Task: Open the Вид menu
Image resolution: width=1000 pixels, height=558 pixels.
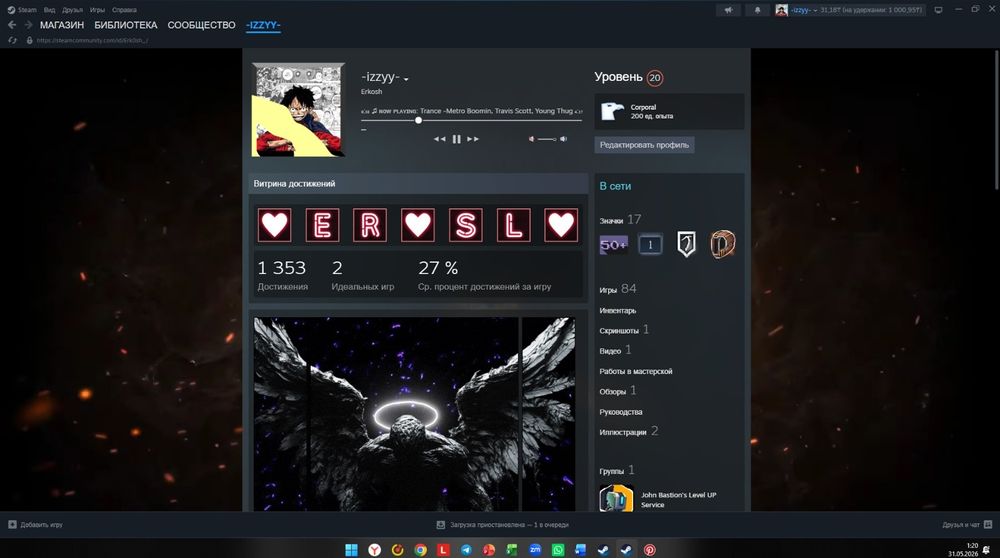Action: pyautogui.click(x=49, y=10)
